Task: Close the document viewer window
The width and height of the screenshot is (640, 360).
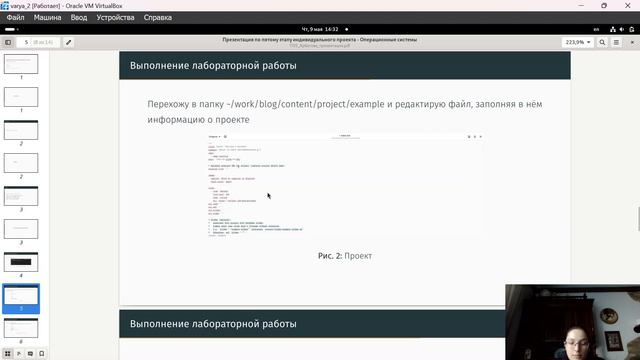Action: pyautogui.click(x=632, y=42)
